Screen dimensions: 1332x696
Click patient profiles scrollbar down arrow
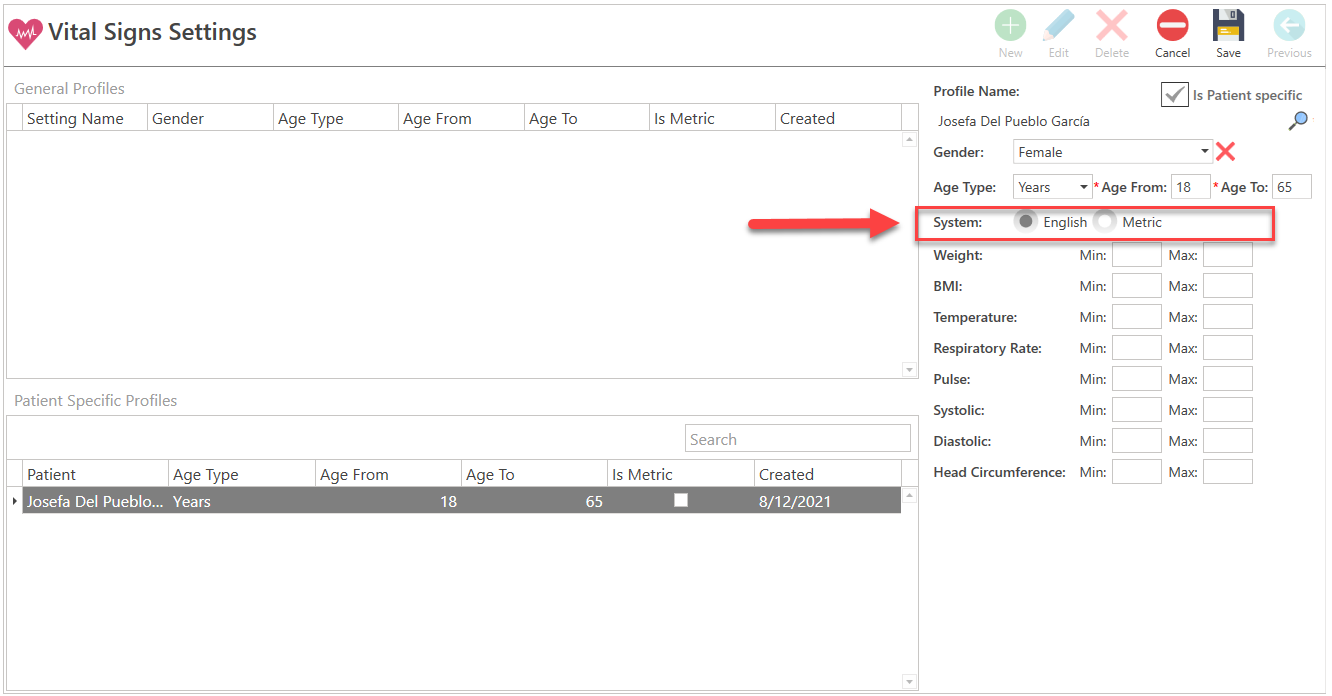pyautogui.click(x=909, y=682)
